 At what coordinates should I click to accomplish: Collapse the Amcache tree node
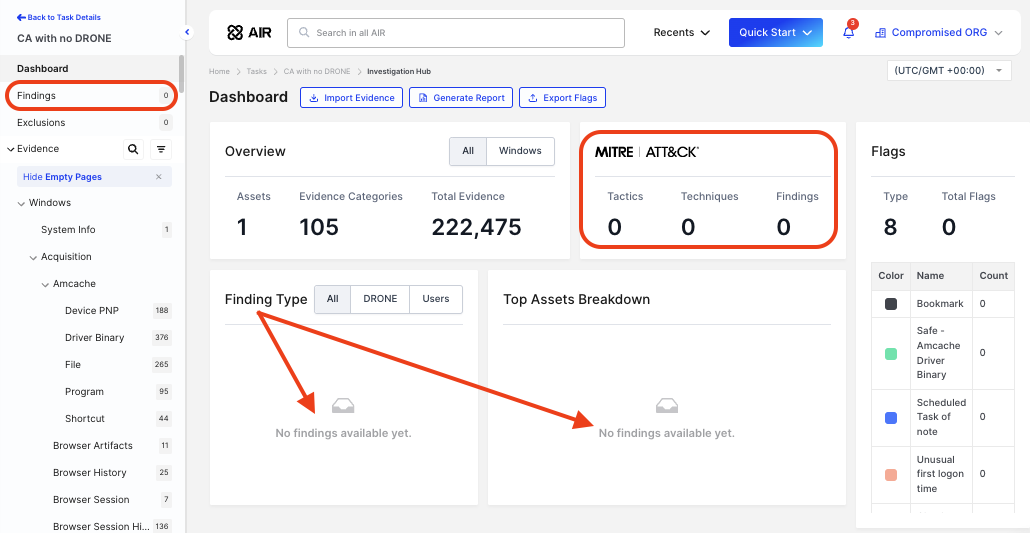click(x=45, y=284)
